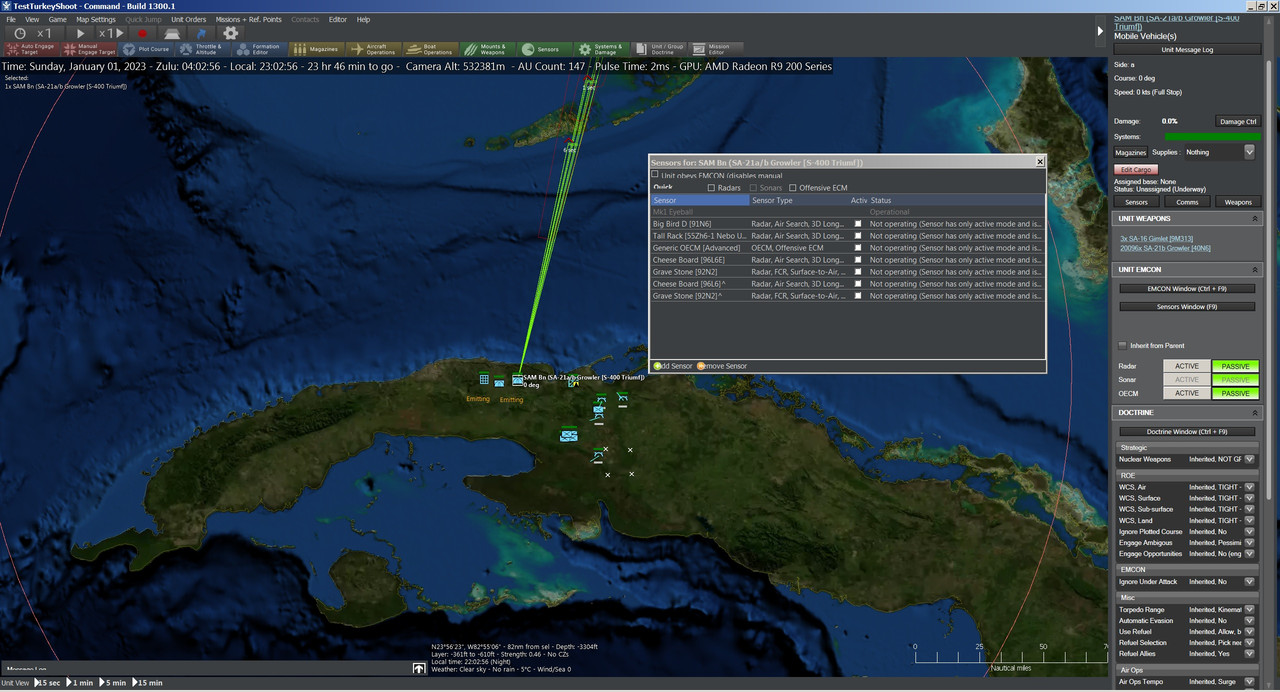Activate Generic OECM sensor checkbox

[858, 248]
